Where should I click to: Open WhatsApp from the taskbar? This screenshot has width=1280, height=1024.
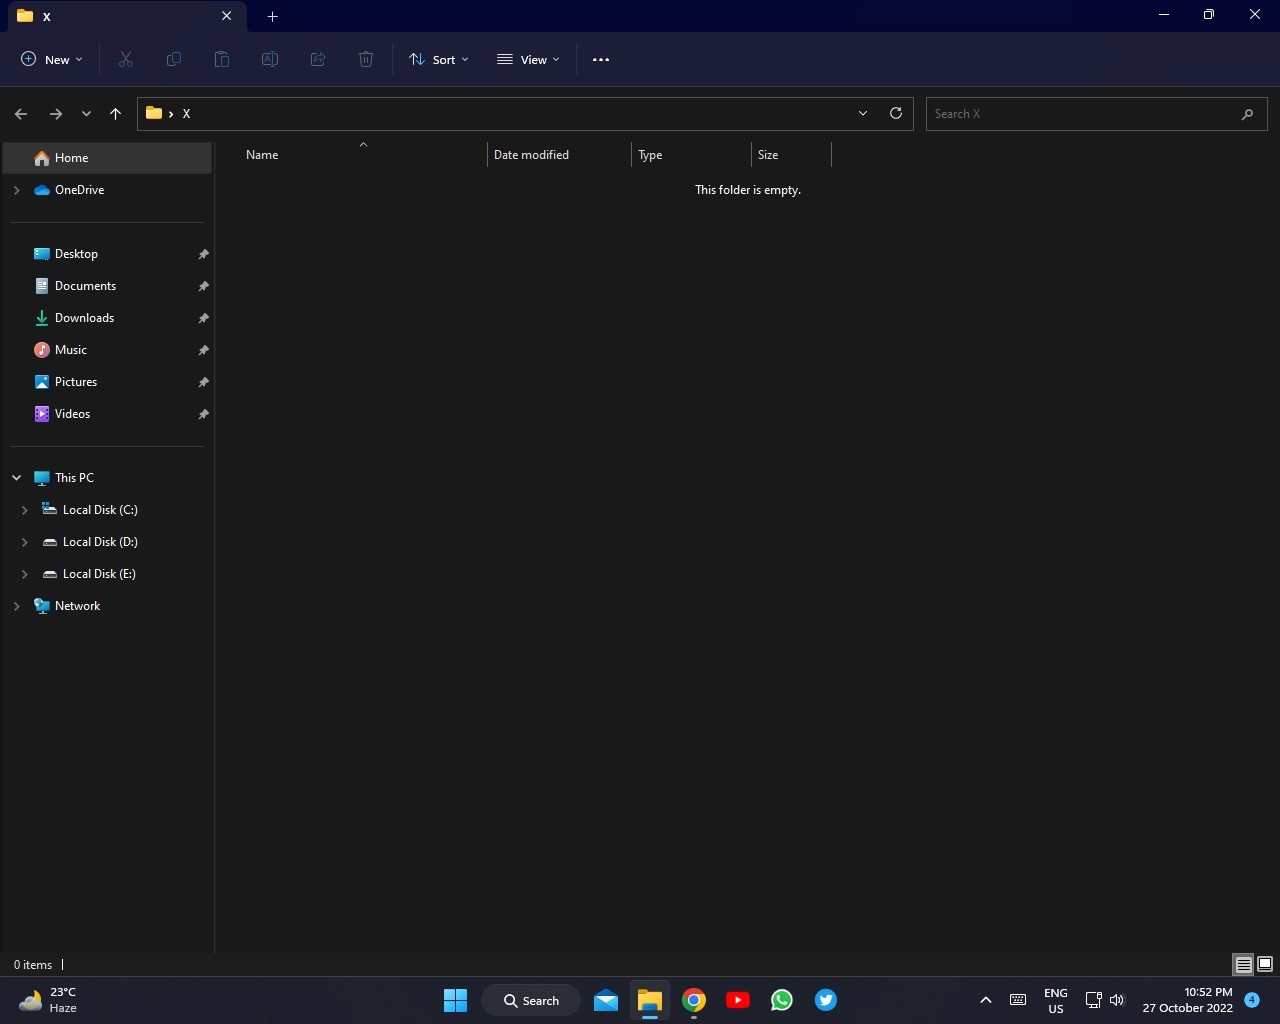click(782, 1000)
